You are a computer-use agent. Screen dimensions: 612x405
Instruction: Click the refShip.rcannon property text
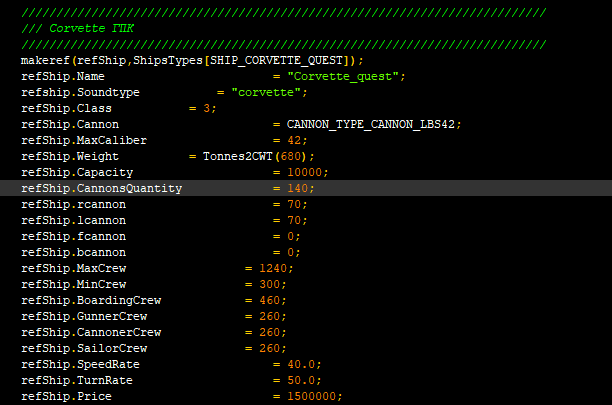73,204
